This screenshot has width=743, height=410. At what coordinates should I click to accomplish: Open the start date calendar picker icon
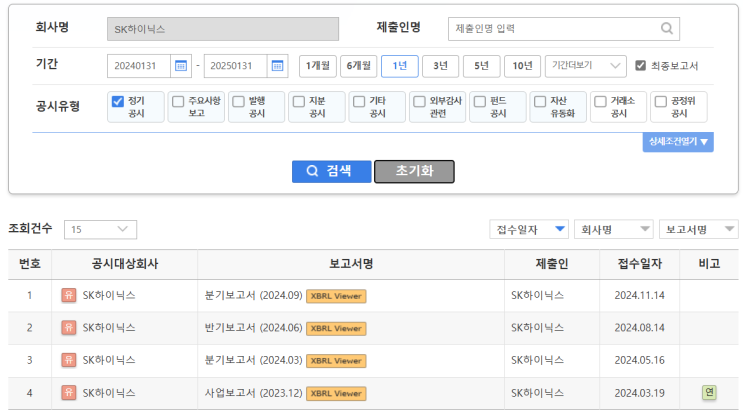[181, 66]
